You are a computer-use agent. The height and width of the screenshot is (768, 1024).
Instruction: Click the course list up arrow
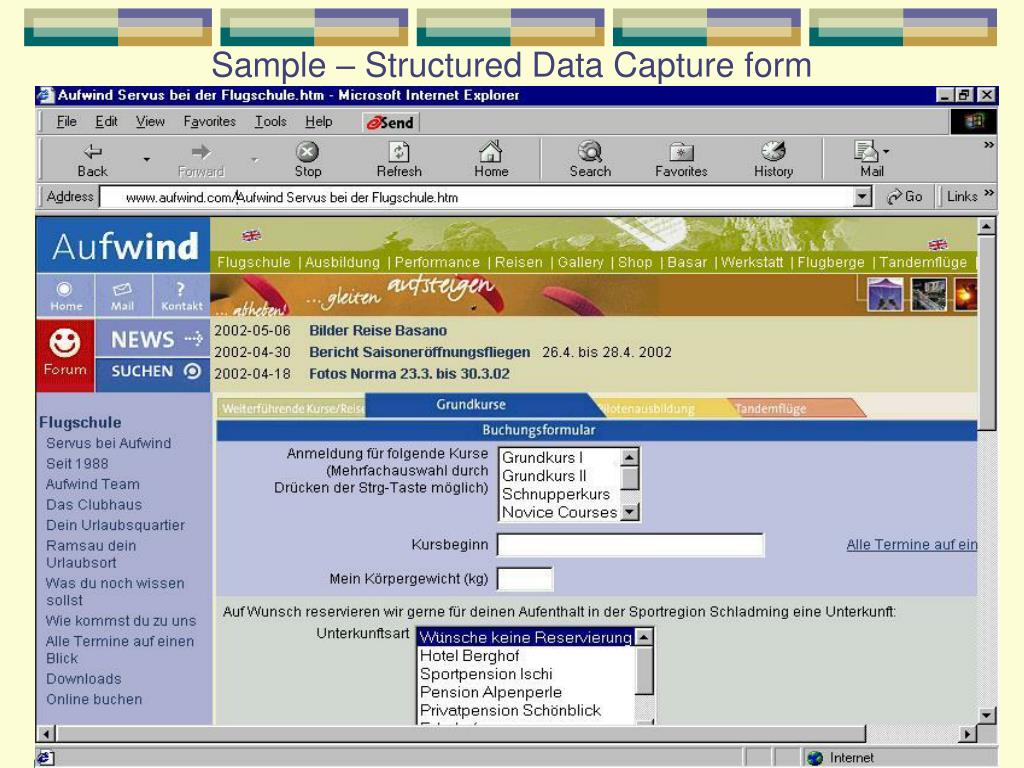coord(629,457)
